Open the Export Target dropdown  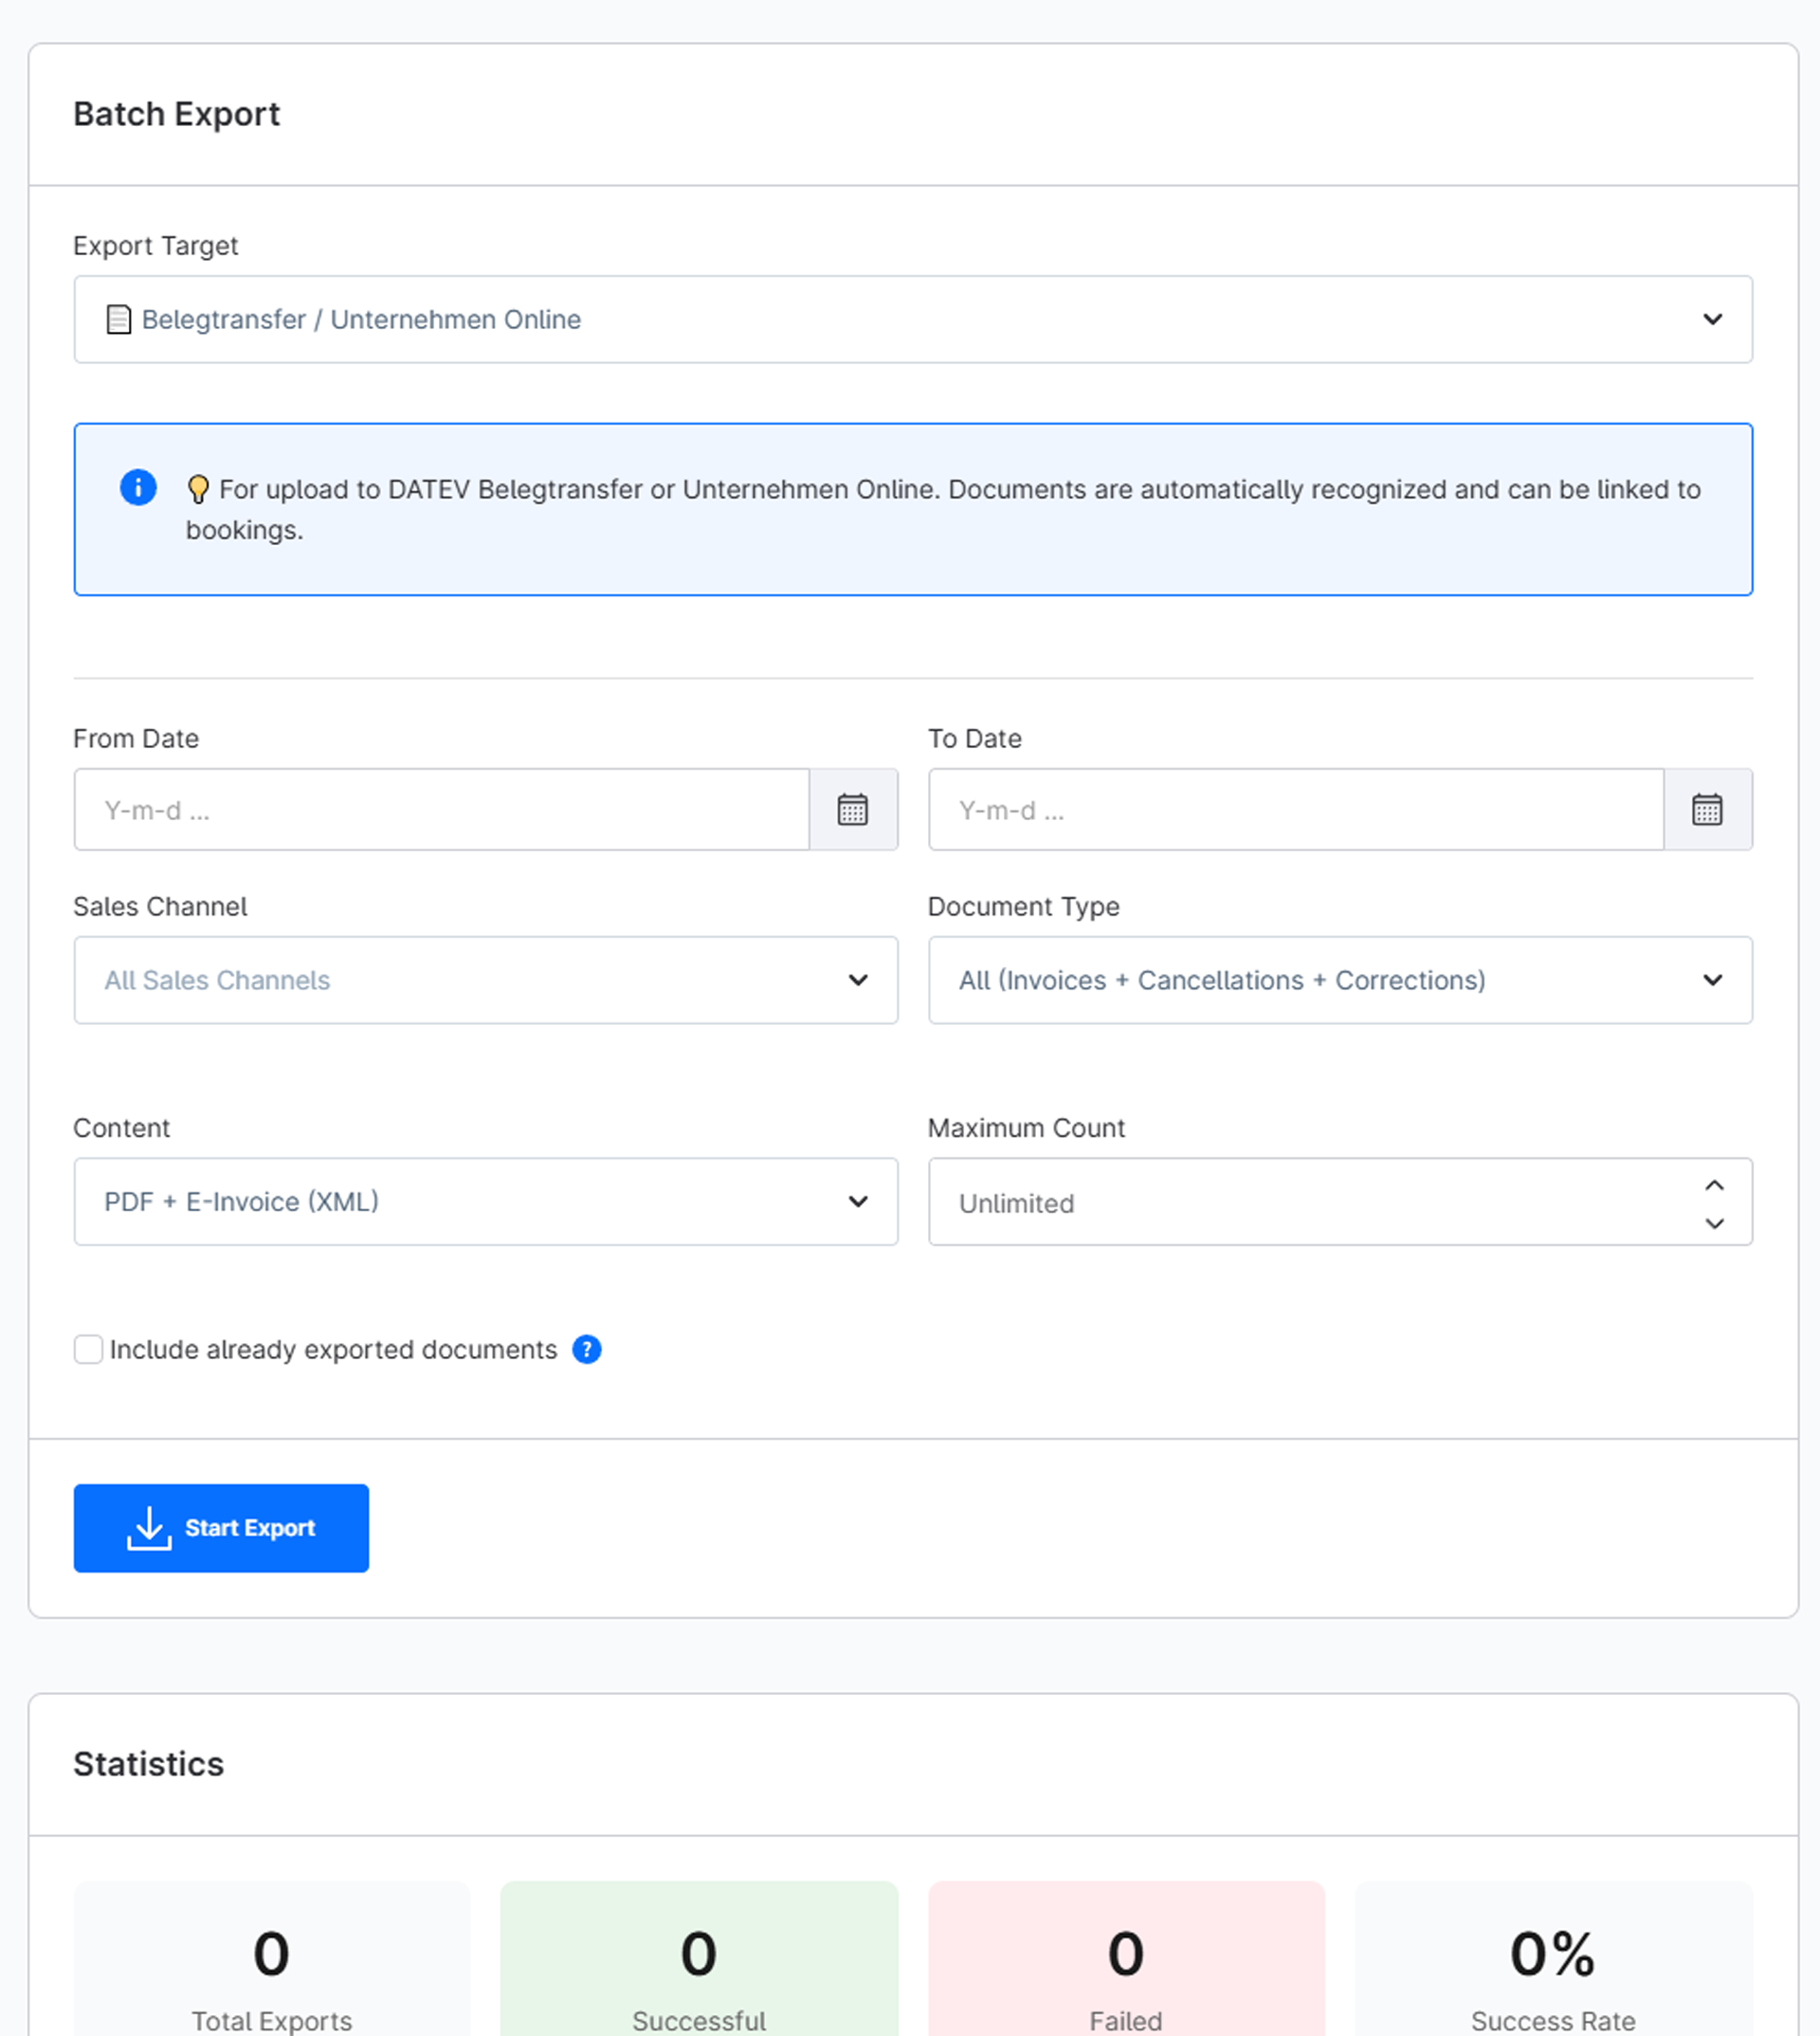tap(913, 319)
